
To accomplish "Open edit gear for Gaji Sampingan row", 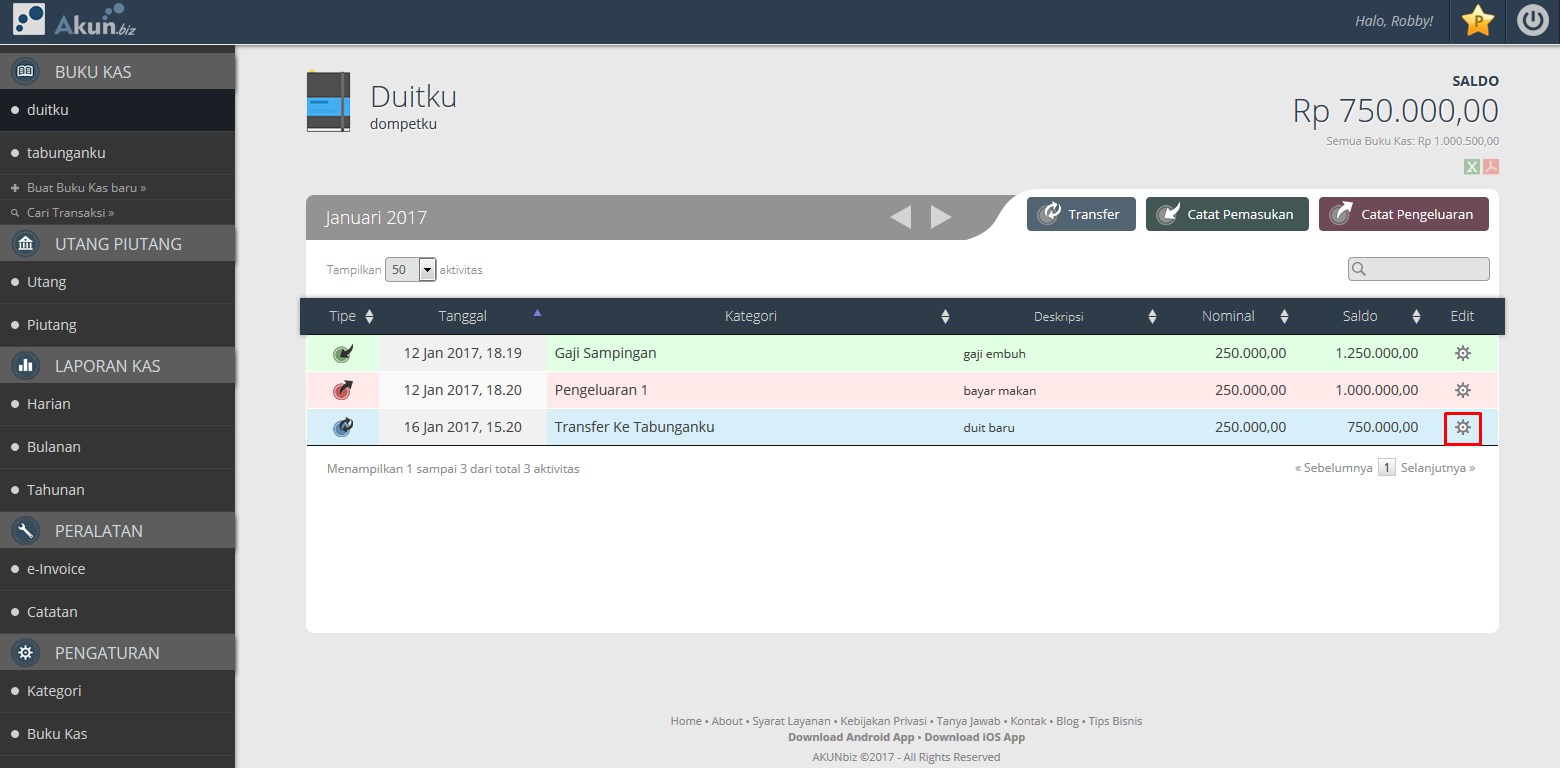I will coord(1462,353).
